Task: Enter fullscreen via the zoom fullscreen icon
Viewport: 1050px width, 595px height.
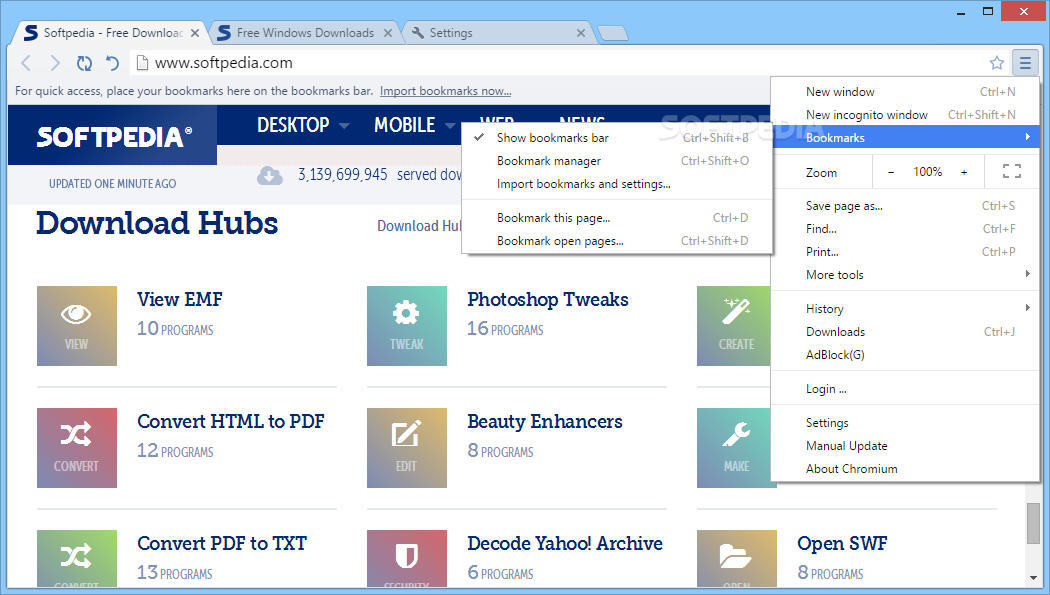Action: click(1011, 172)
